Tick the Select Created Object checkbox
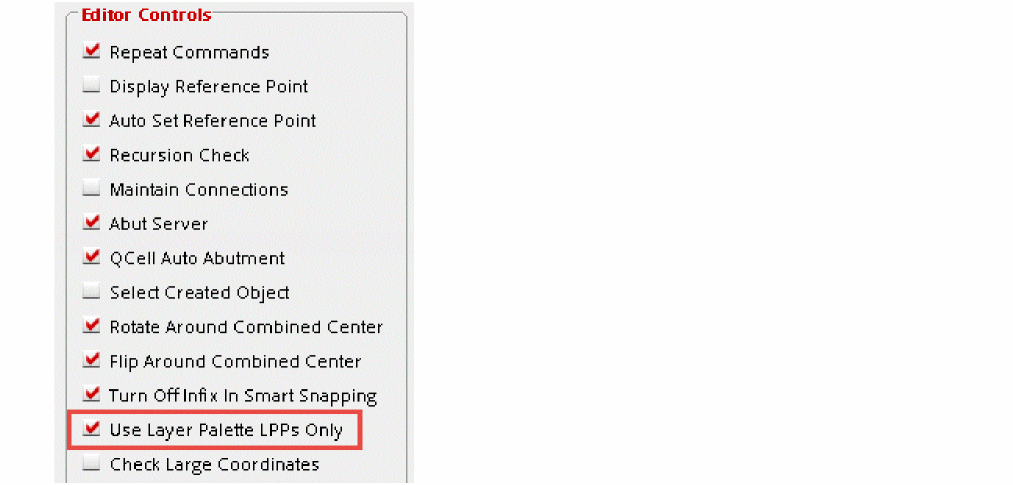Screen dimensions: 1013x485 tap(92, 293)
